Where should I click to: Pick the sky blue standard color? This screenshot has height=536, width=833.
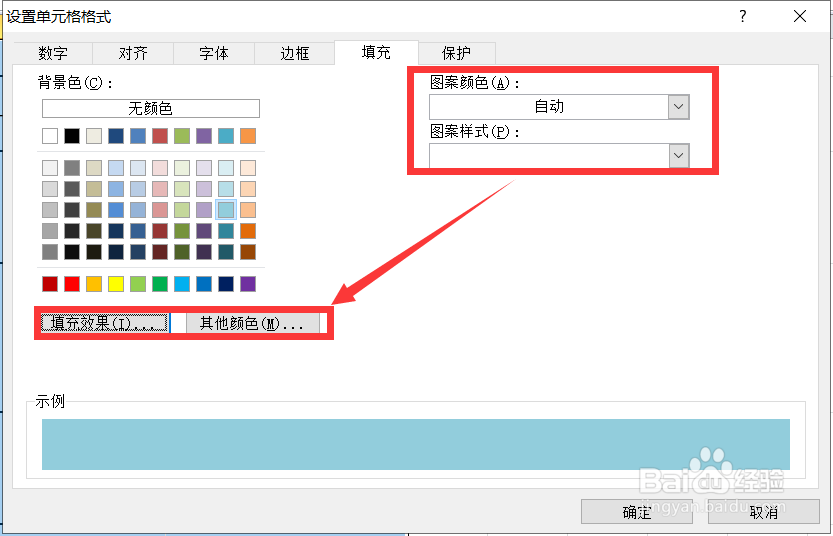182,284
